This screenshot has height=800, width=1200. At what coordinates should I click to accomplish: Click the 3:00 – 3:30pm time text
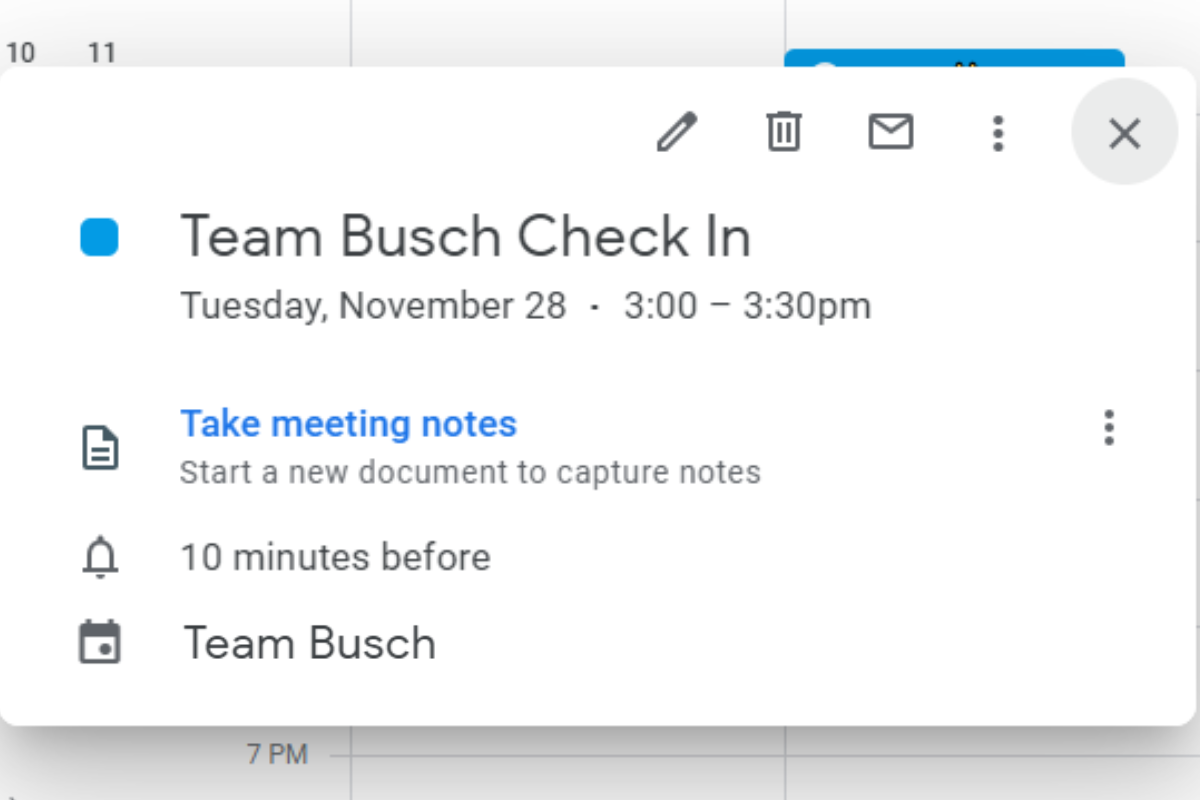coord(747,306)
